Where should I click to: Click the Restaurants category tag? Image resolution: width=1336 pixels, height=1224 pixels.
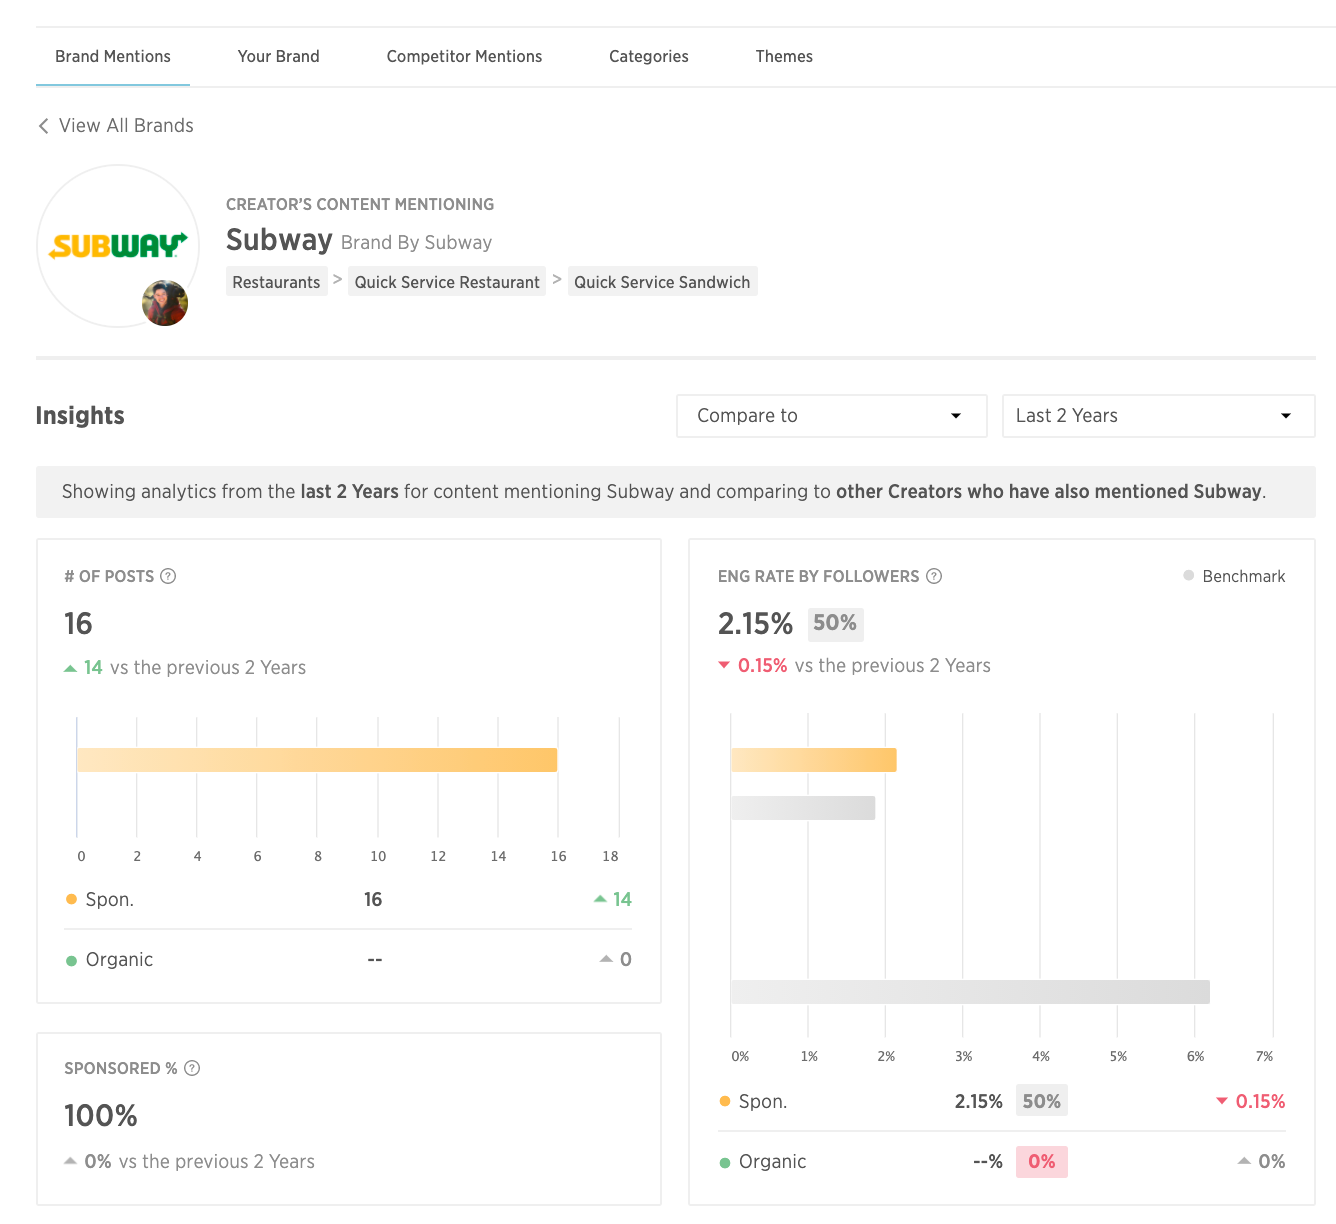pos(276,282)
